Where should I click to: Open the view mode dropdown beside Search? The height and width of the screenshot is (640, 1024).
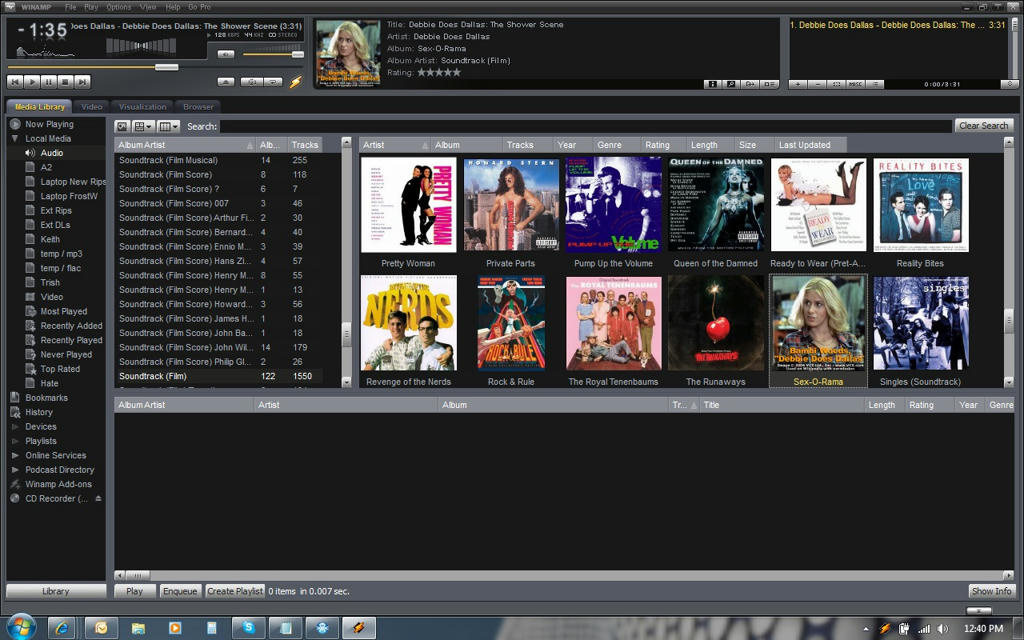click(x=143, y=126)
